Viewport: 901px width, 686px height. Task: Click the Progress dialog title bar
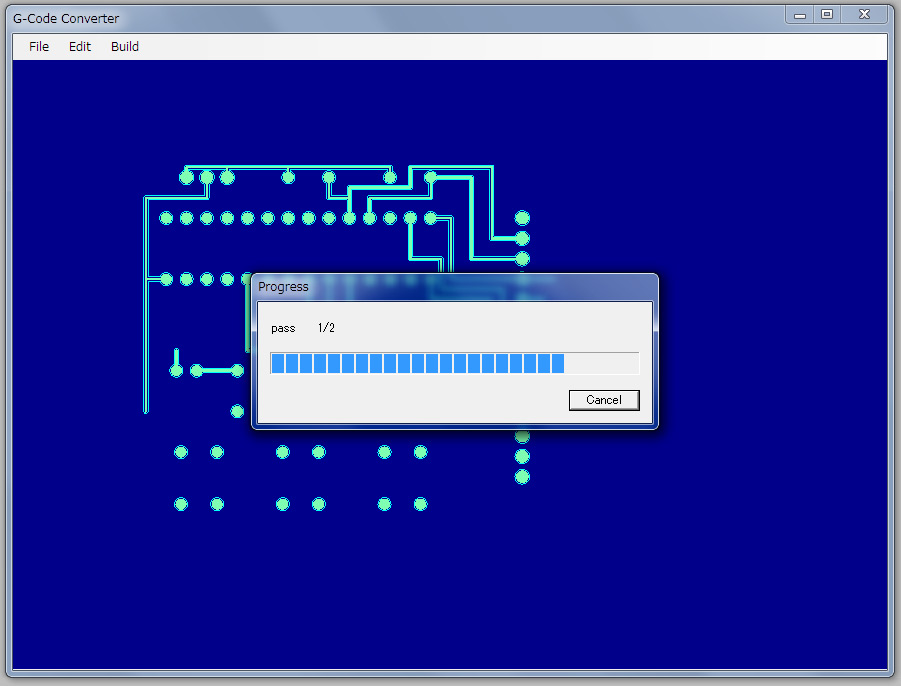(x=455, y=287)
